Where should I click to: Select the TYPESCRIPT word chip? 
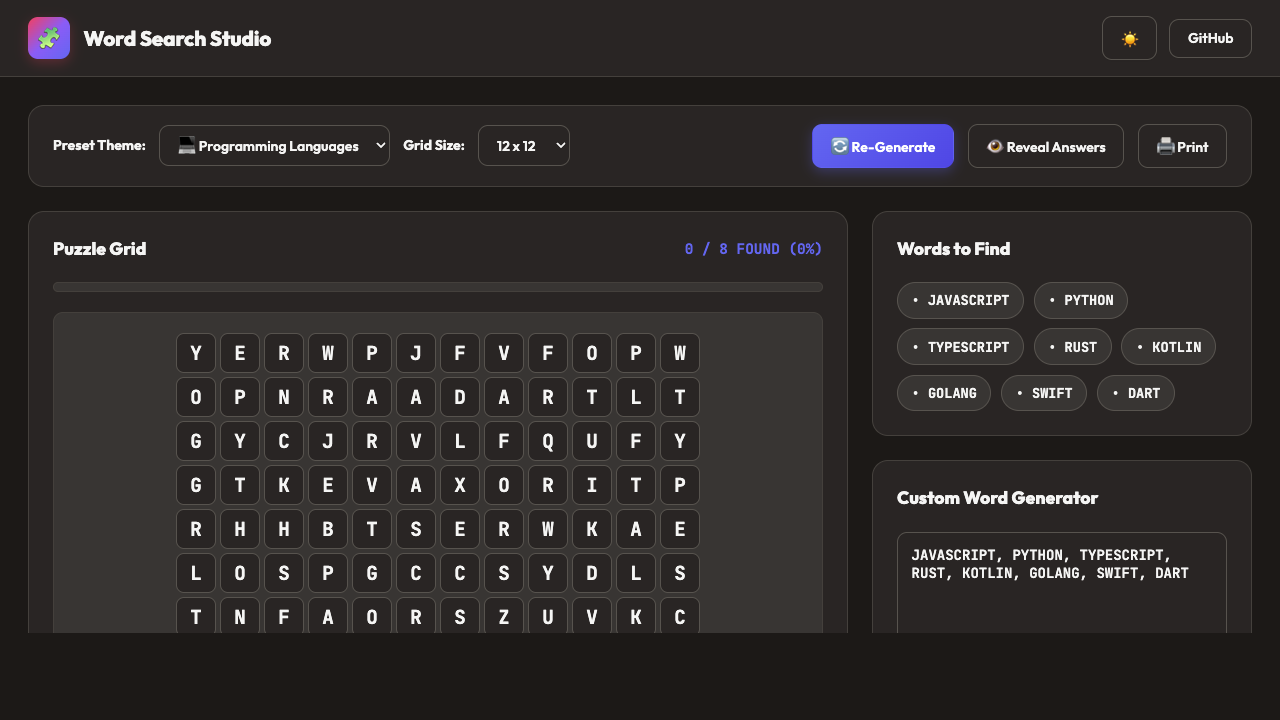960,347
